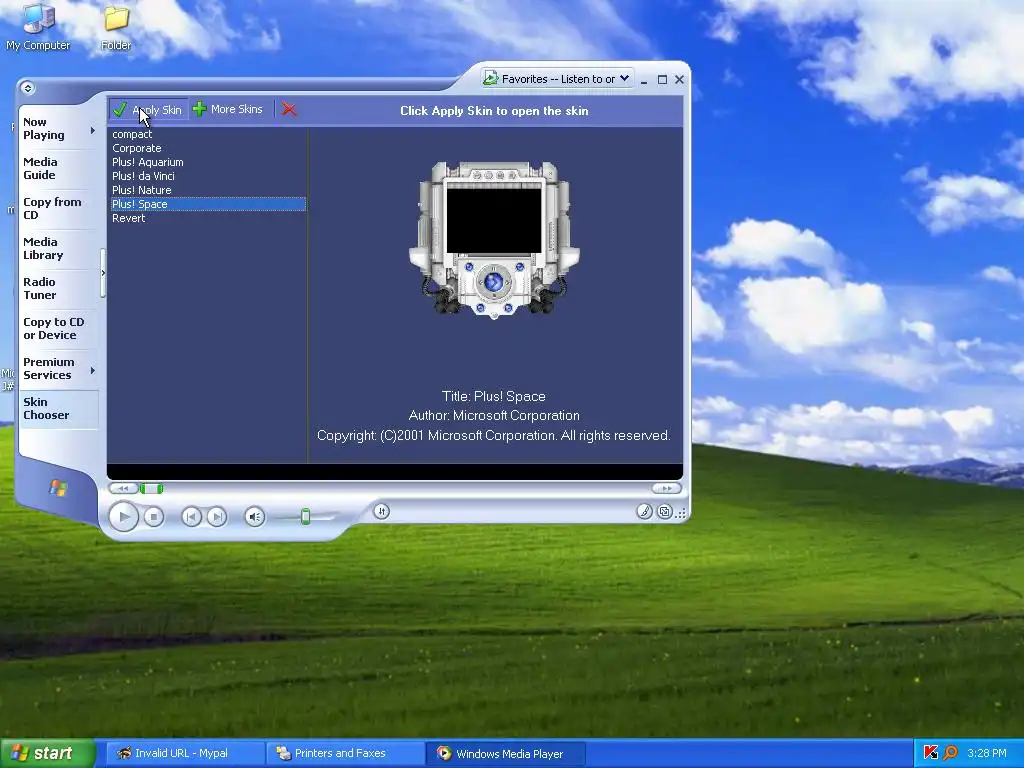Open Copy to CD or Device tab
This screenshot has width=1024, height=768.
tap(59, 328)
